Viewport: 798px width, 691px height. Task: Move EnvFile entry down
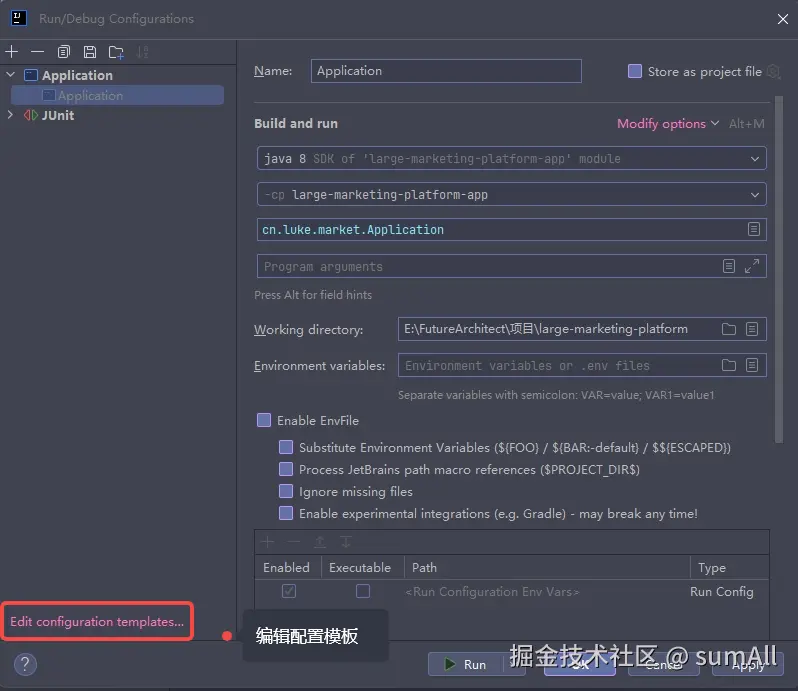point(346,542)
